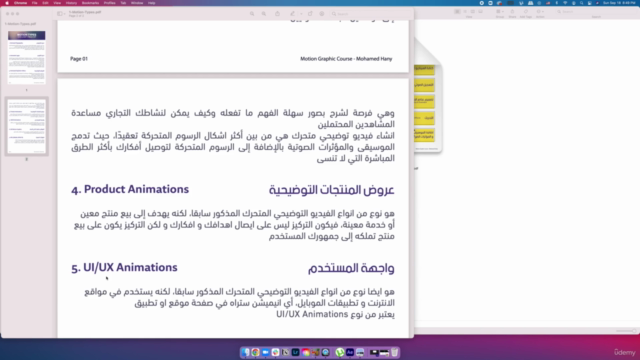640x360 pixels.
Task: Switch Finder window to column view
Action: (x=473, y=11)
